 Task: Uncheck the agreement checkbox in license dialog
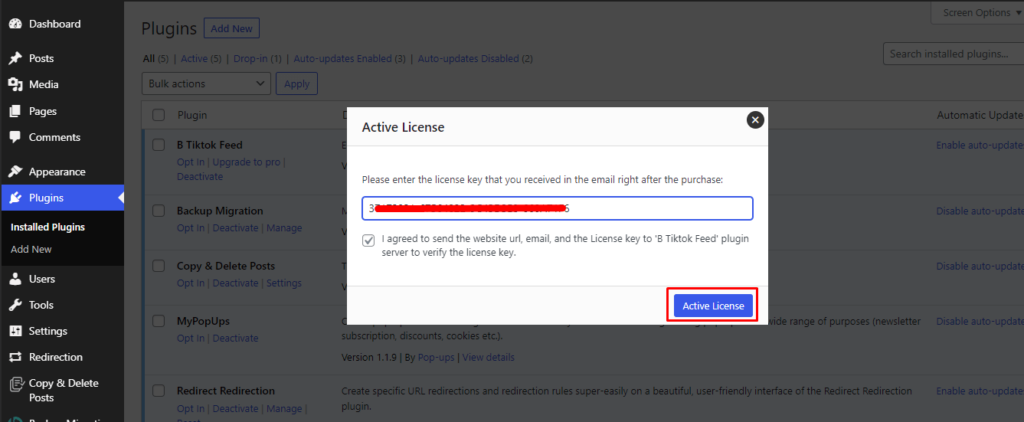(x=369, y=240)
